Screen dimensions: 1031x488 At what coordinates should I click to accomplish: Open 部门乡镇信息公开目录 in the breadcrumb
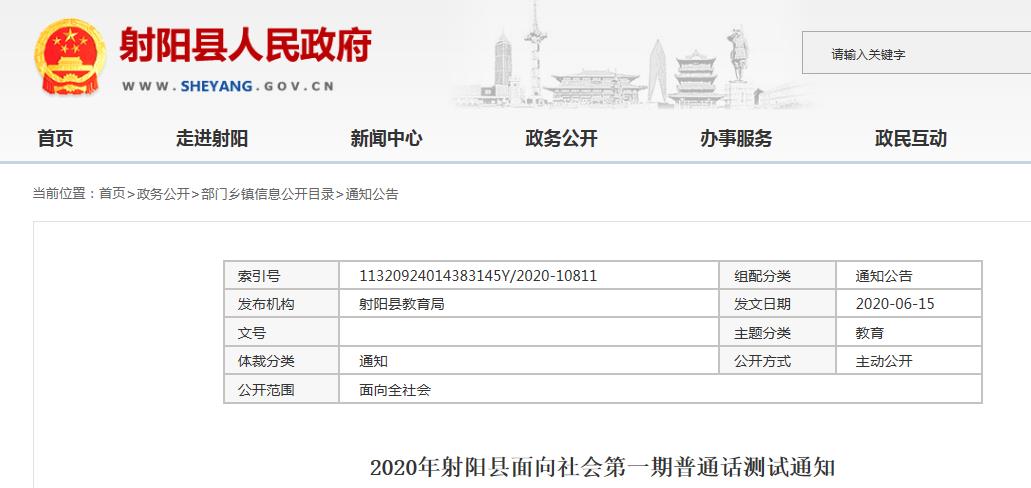tap(268, 194)
